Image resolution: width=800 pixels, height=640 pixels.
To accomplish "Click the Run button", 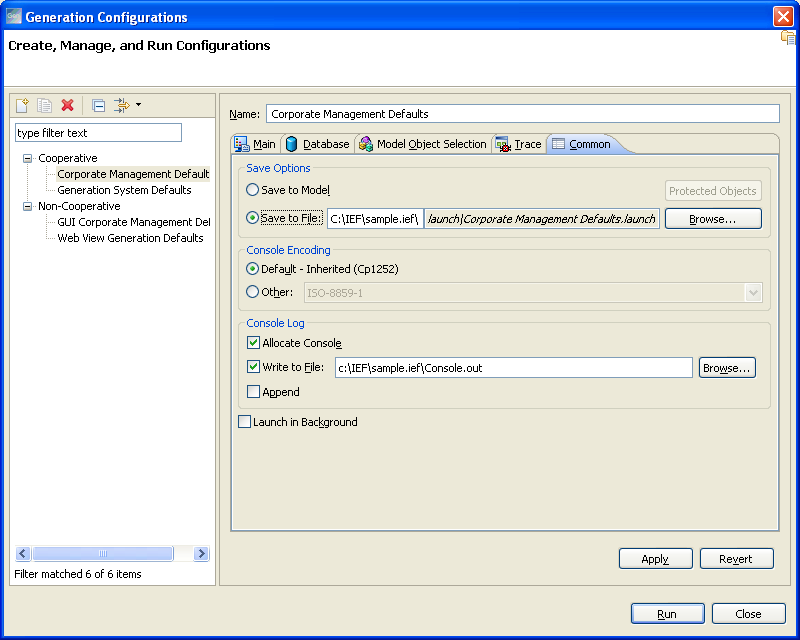I will [x=667, y=613].
